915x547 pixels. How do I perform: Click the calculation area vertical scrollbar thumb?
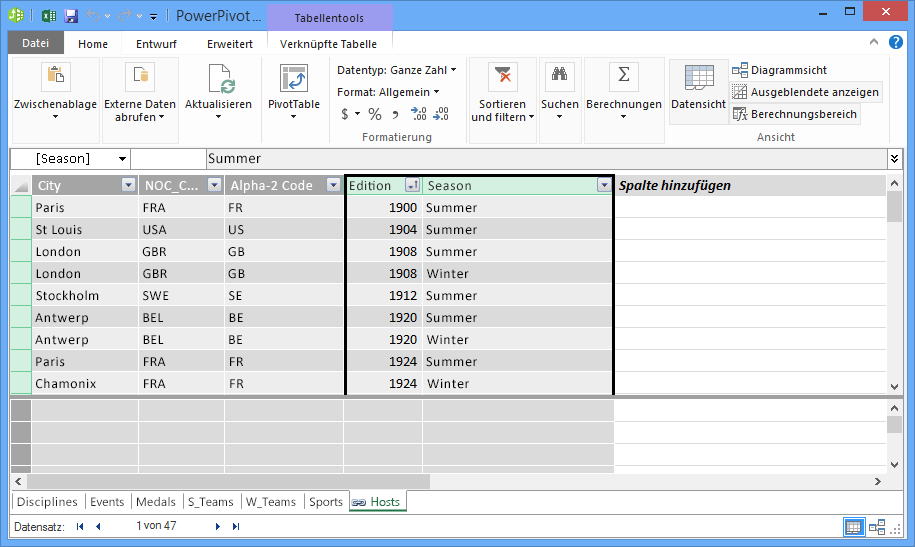click(x=894, y=424)
